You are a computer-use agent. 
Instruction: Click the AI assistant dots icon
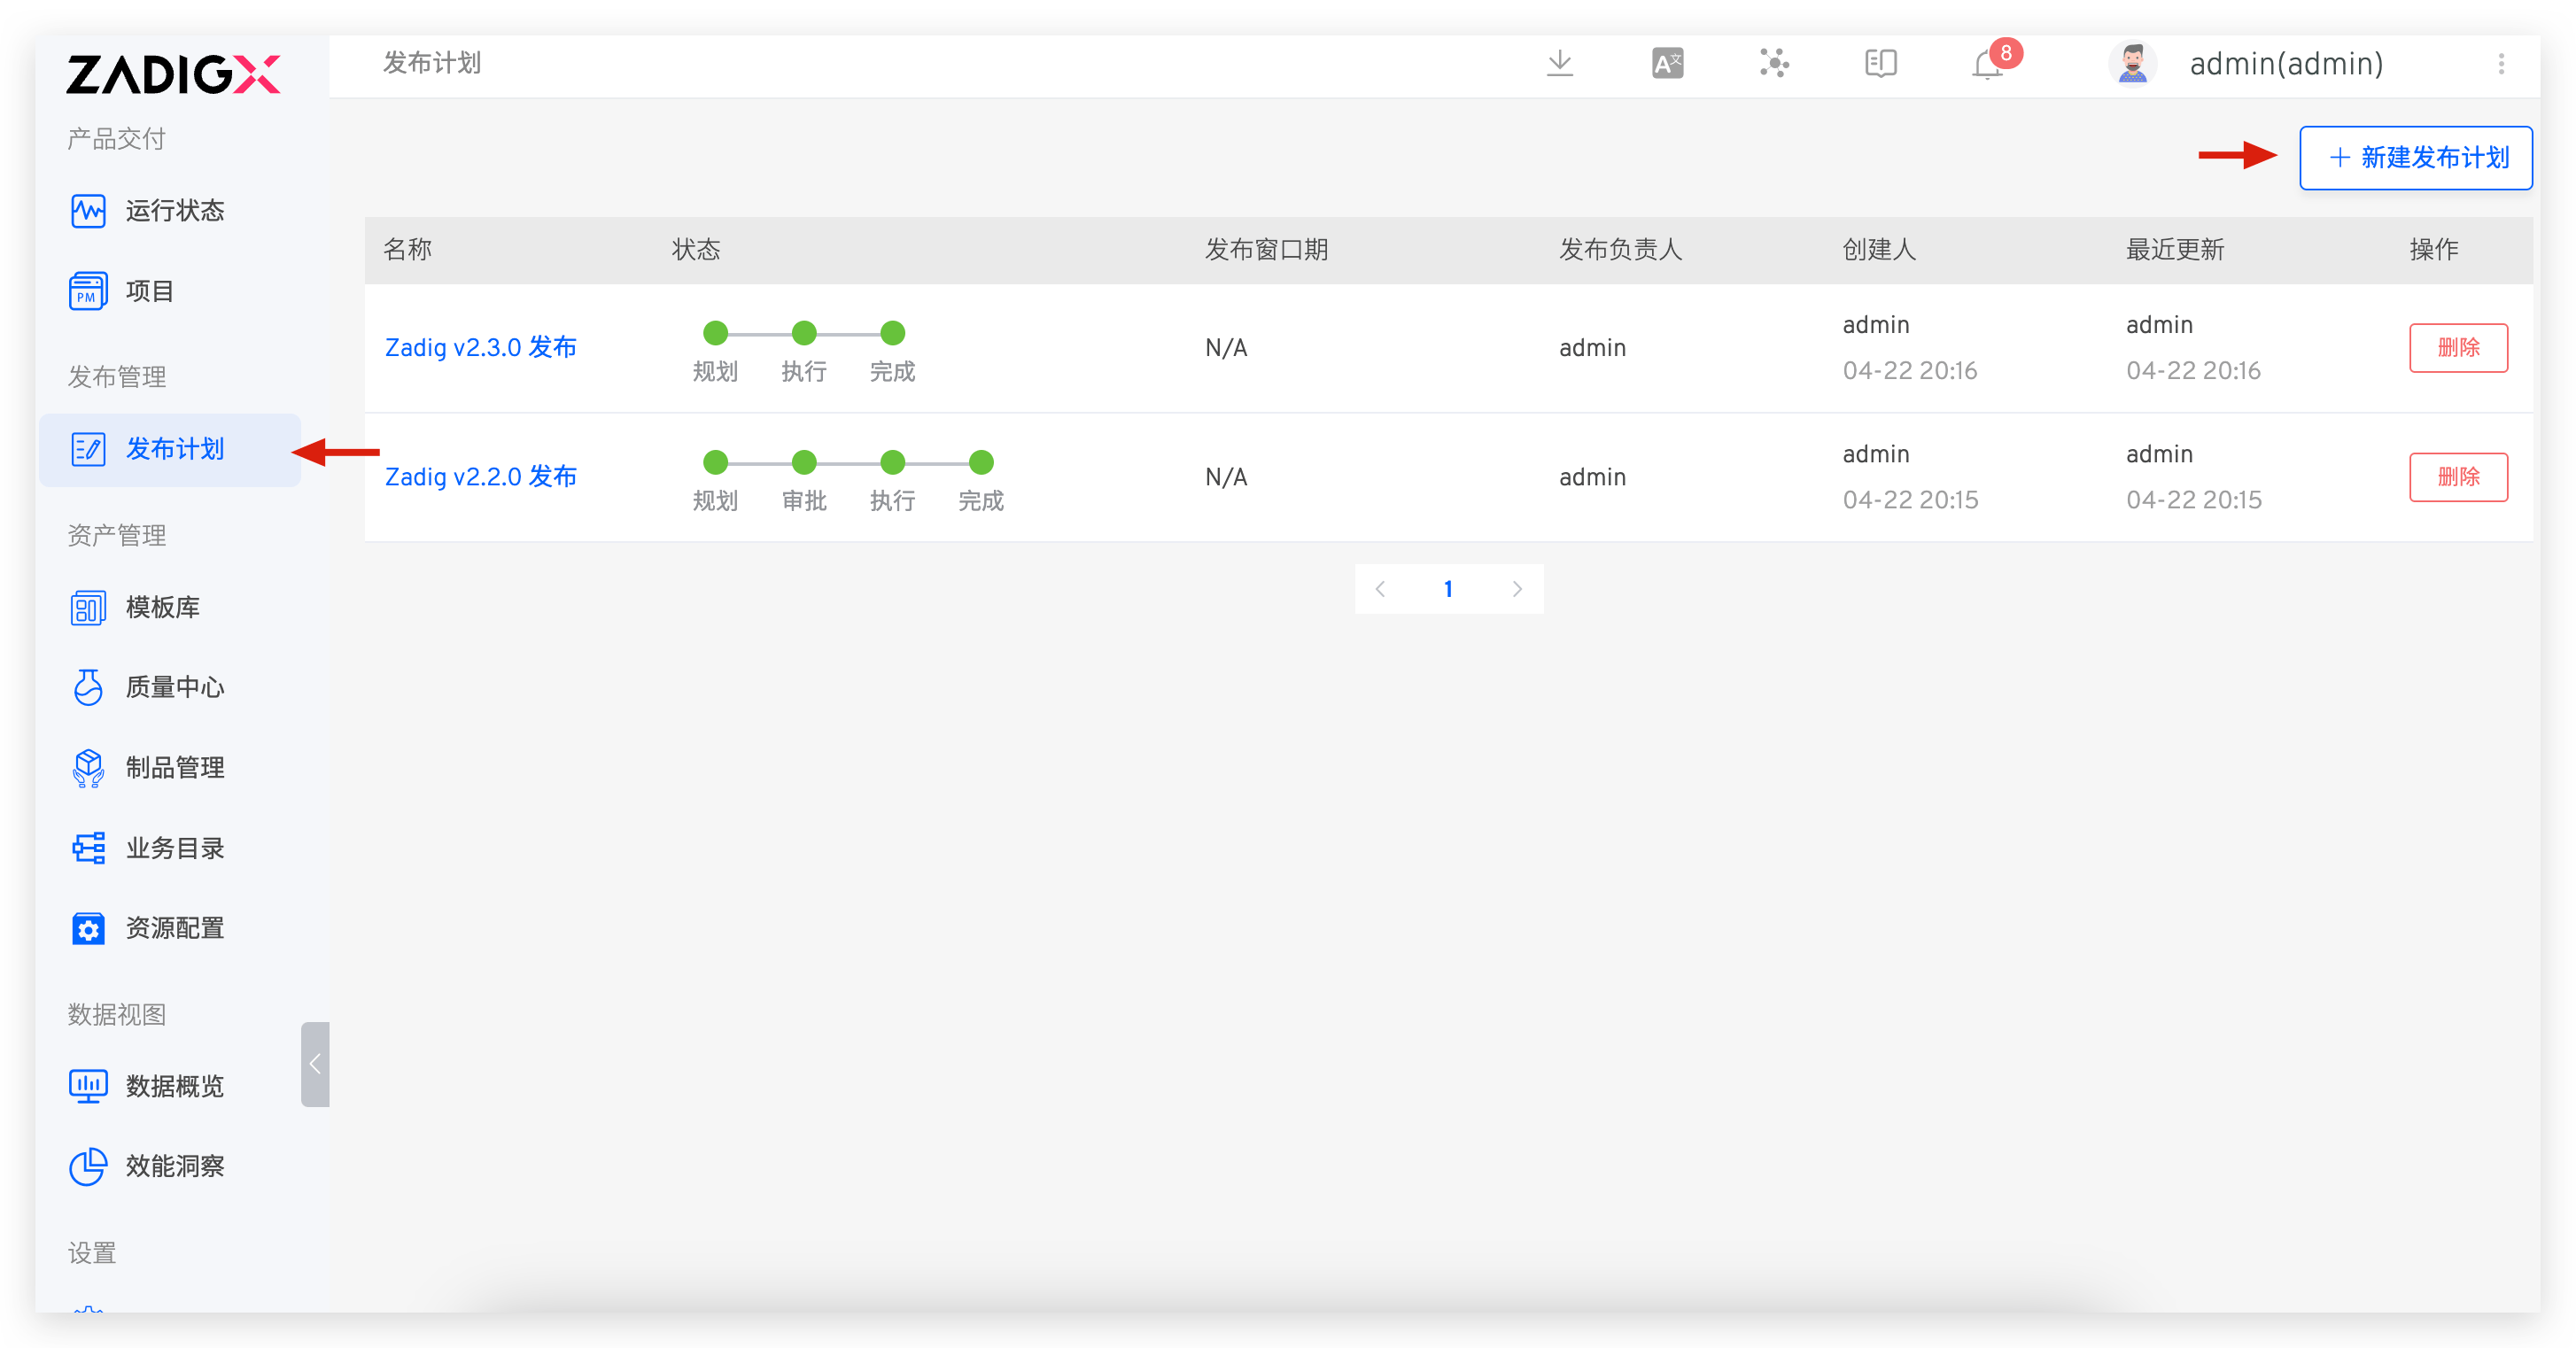[1774, 64]
